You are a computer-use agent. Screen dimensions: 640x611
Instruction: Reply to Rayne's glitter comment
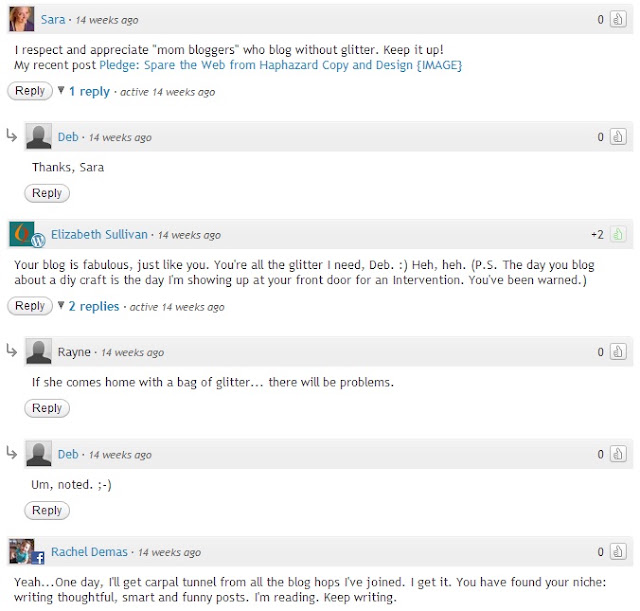tap(47, 408)
